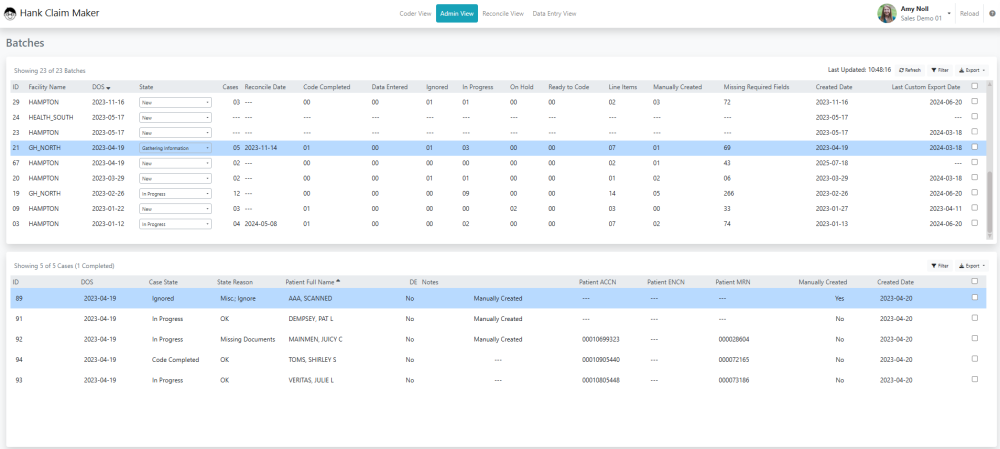1000x449 pixels.
Task: Tick the checkbox for batch 21 GH_NORTH
Action: (975, 147)
